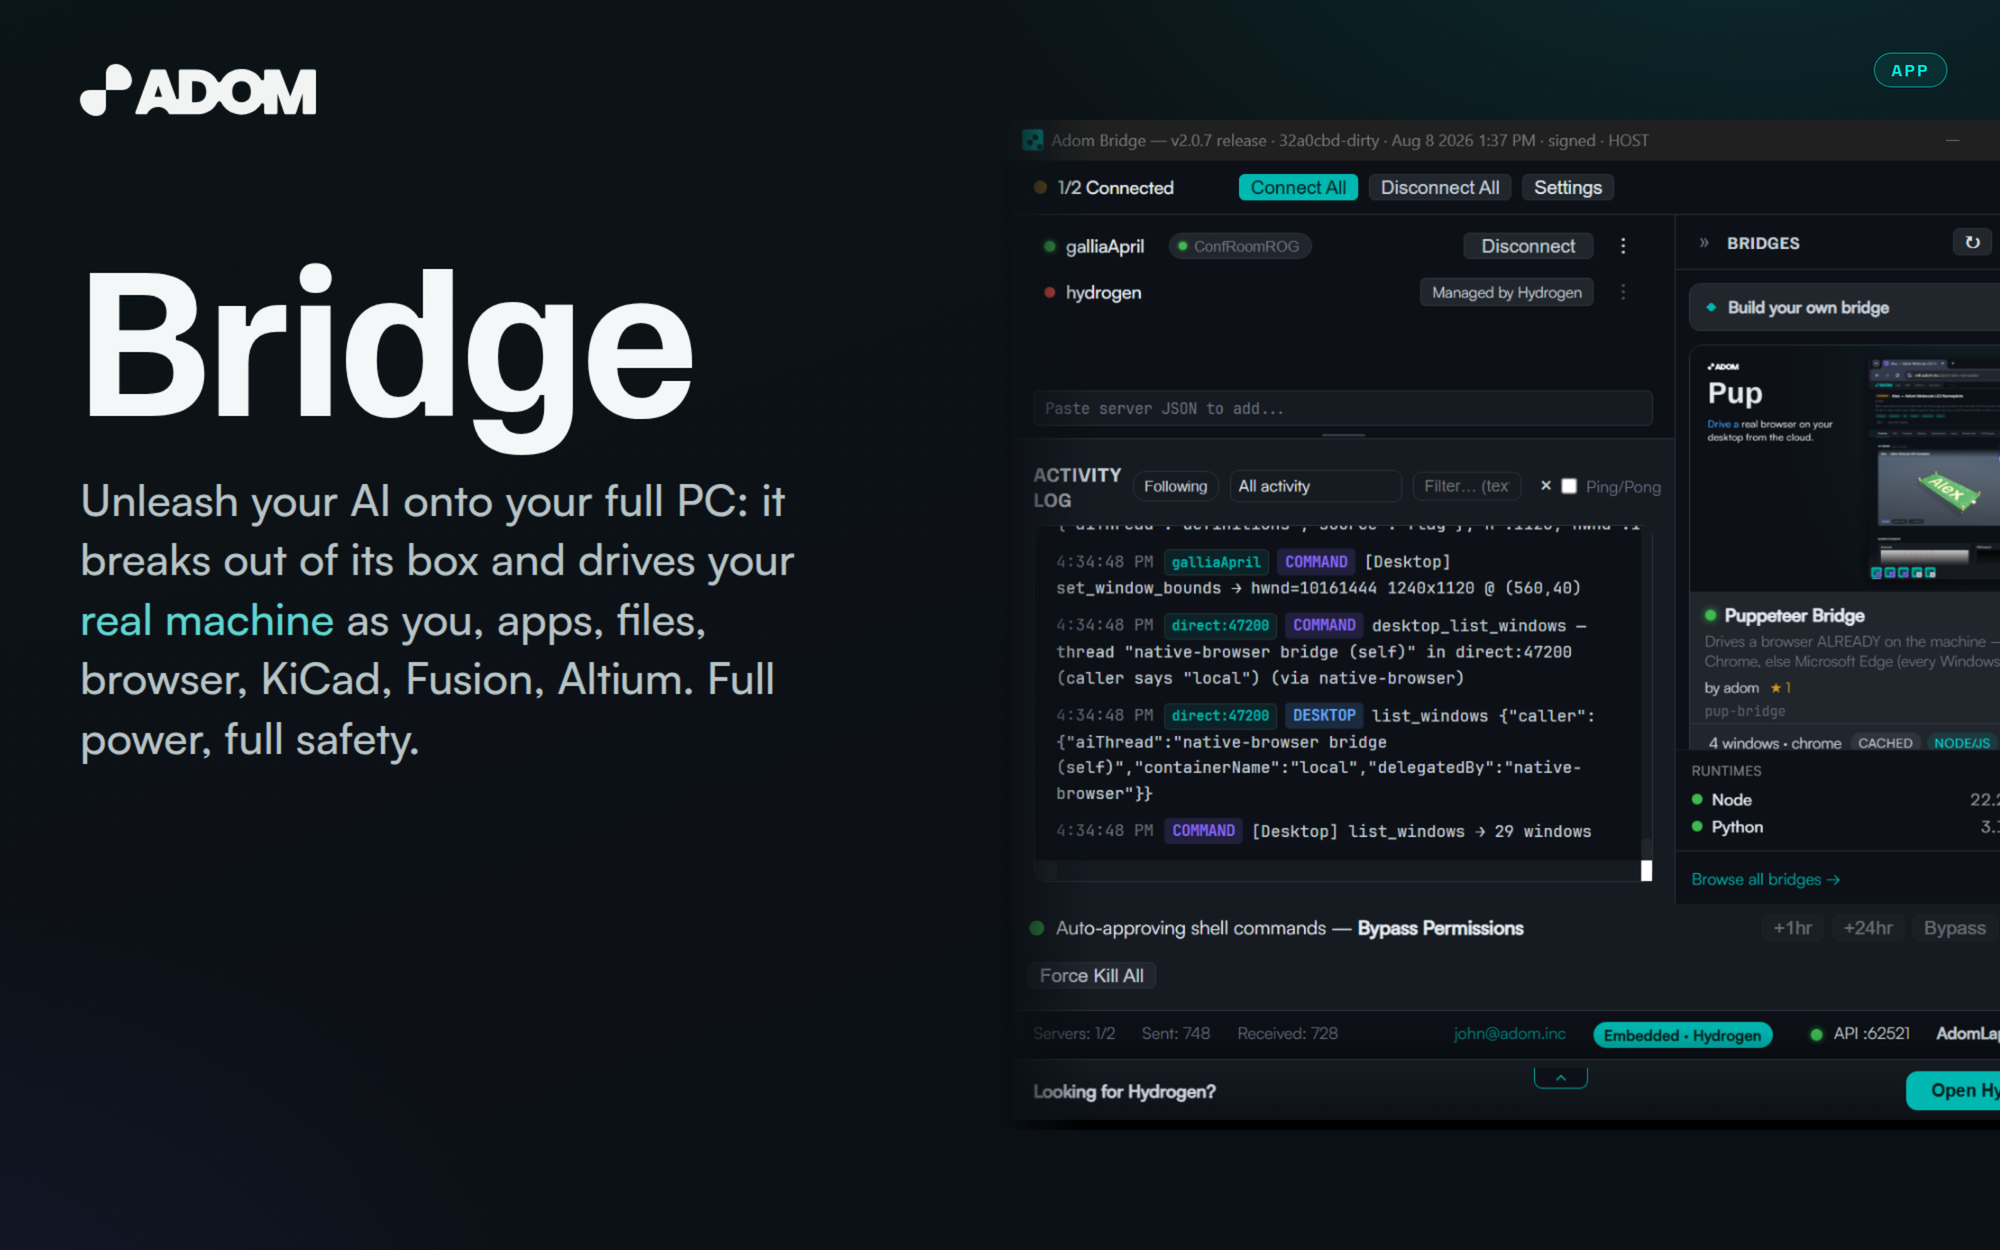This screenshot has height=1250, width=2000.
Task: Focus the Paste server JSON field
Action: tap(1343, 408)
